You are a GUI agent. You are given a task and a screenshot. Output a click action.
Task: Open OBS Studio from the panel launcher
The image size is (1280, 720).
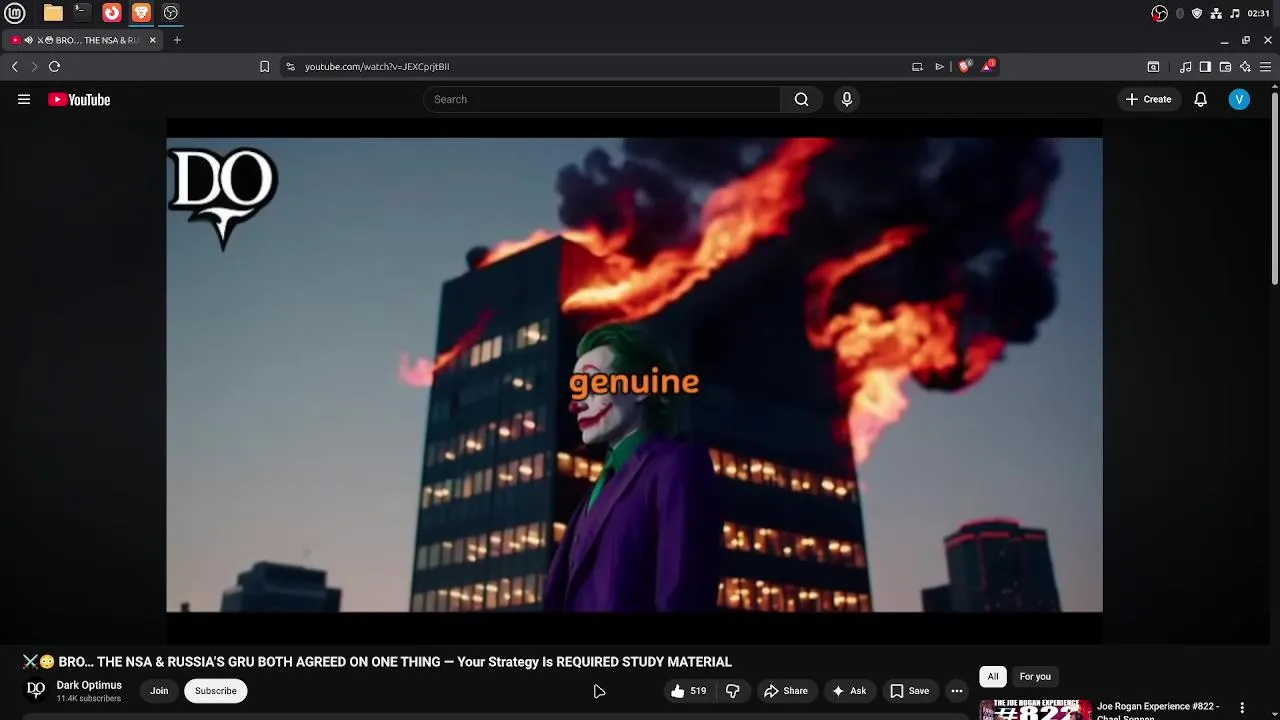(171, 13)
